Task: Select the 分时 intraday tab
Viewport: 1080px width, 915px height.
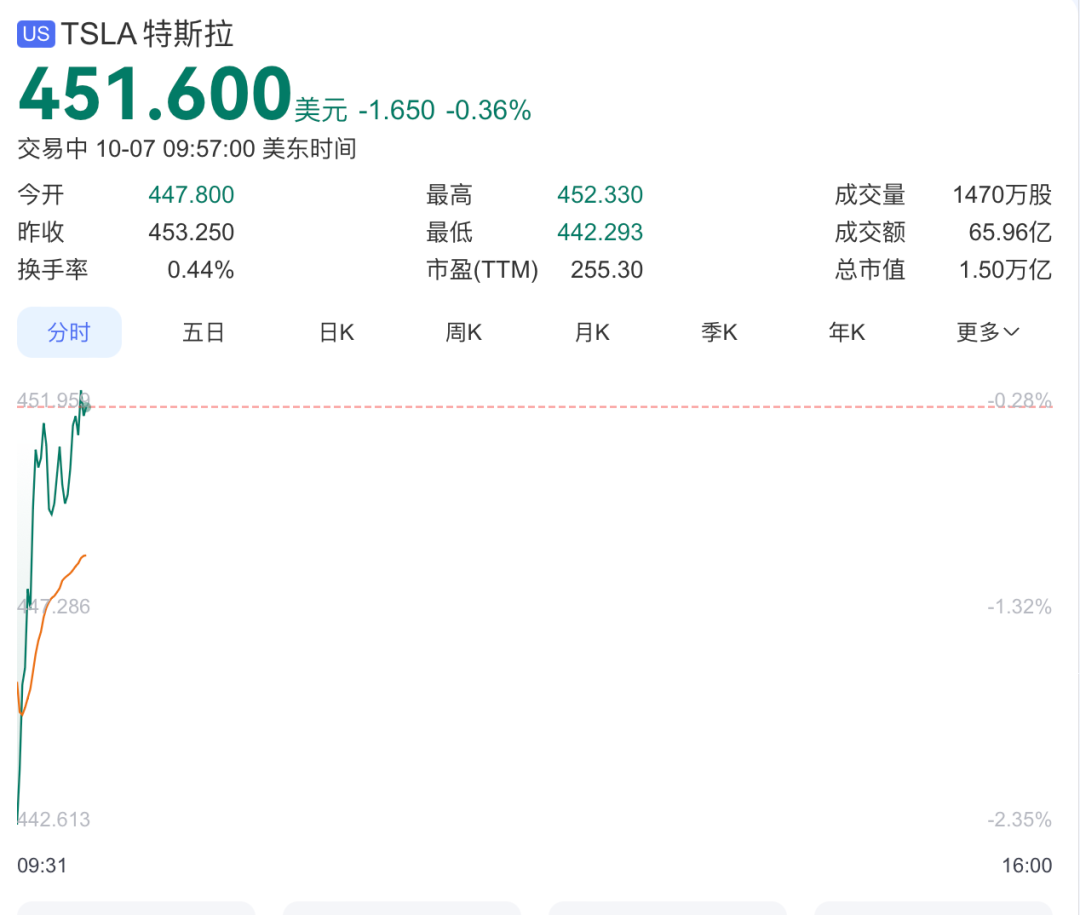Action: [x=69, y=333]
